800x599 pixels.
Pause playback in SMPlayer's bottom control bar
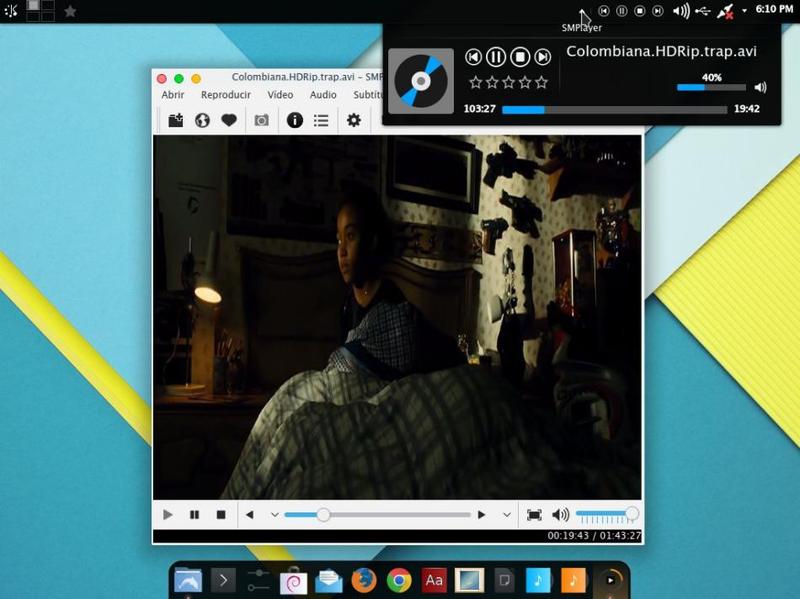(x=194, y=515)
